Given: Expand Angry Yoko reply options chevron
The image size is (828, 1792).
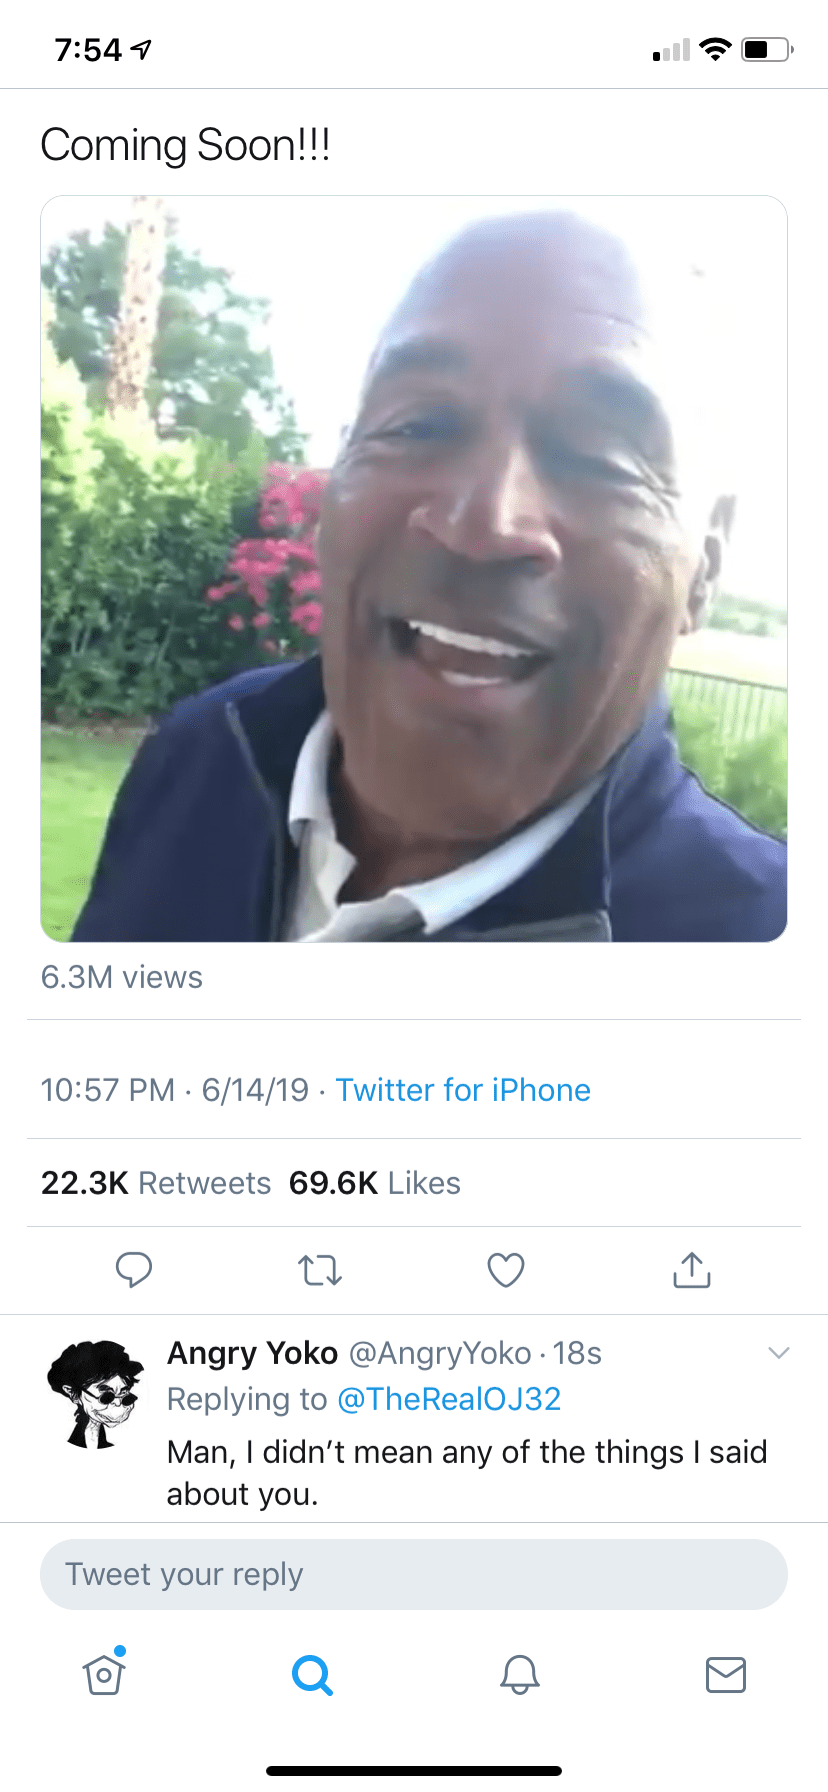Looking at the screenshot, I should pos(778,1353).
